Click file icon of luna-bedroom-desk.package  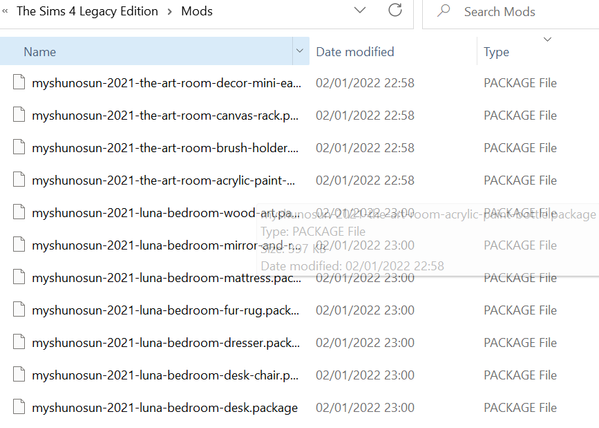[19, 407]
